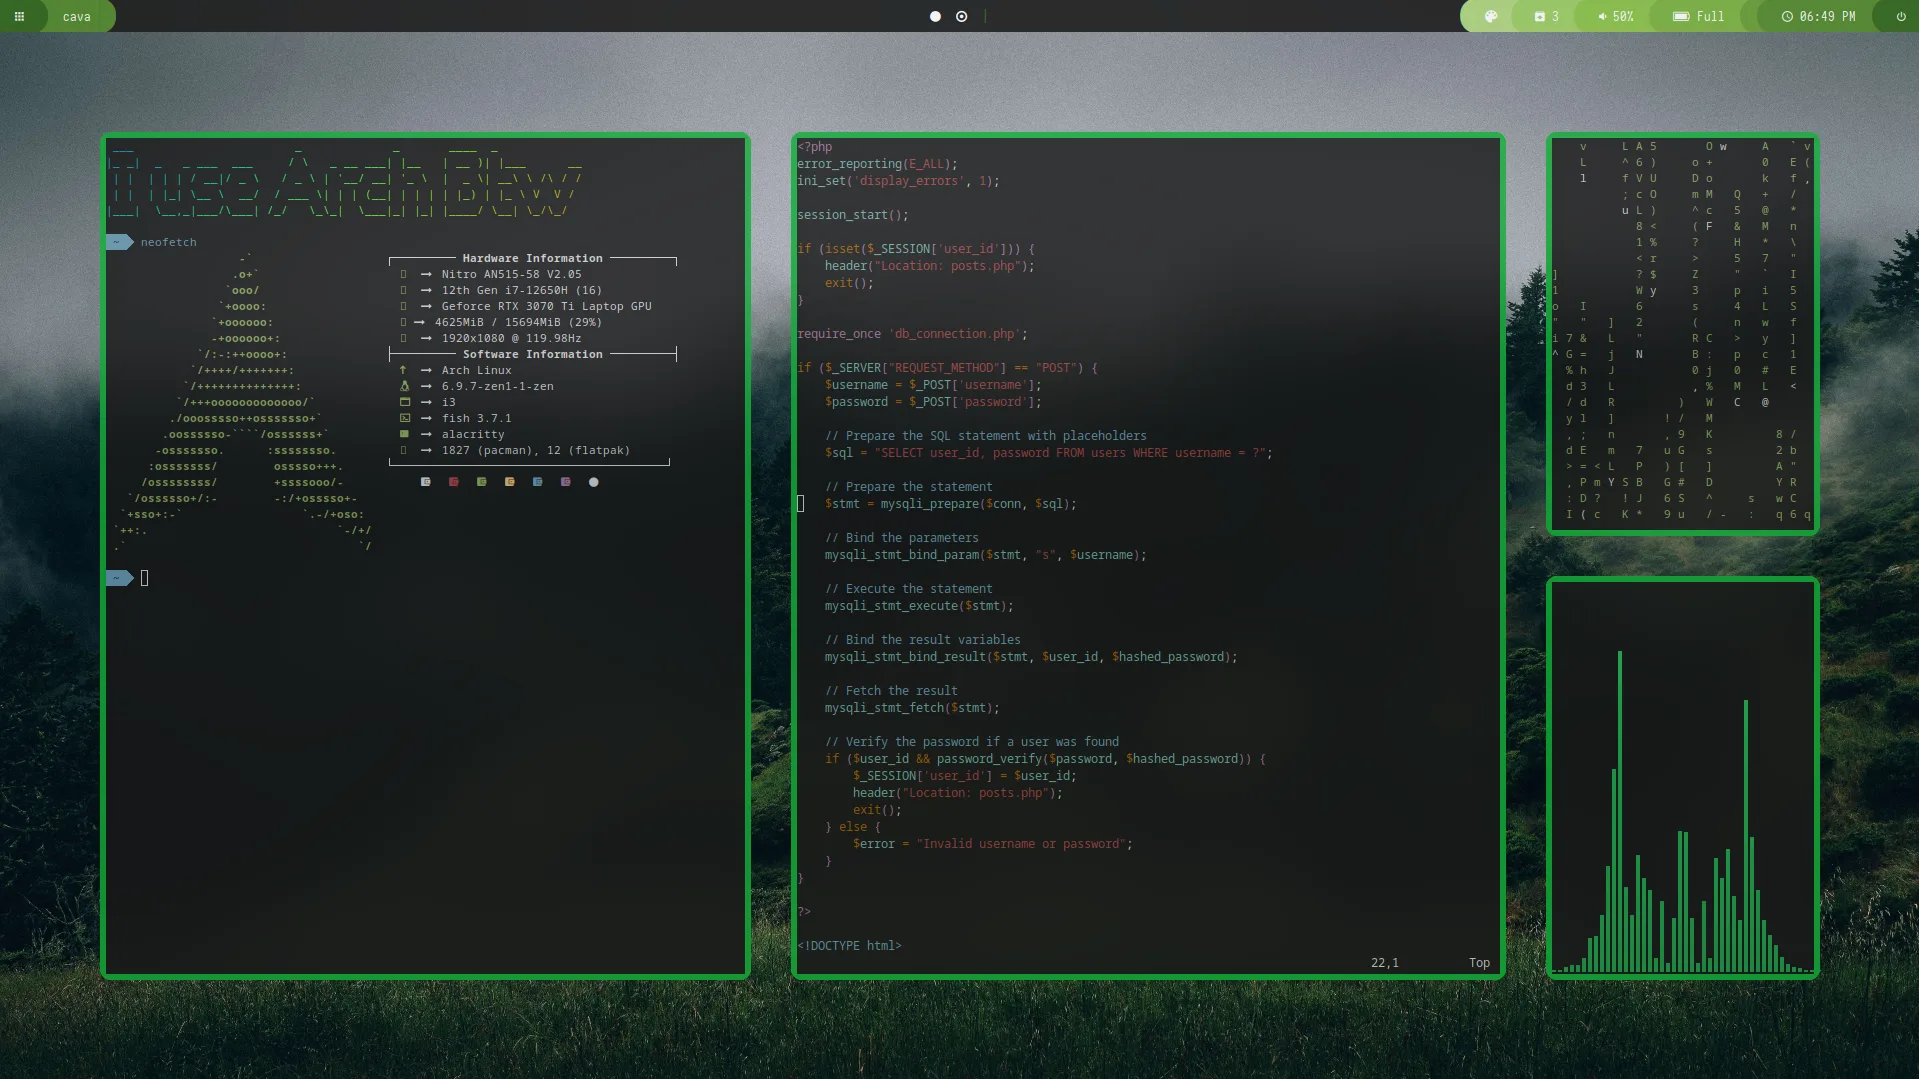Click the mysqli_stmt_bind_param line
The width and height of the screenshot is (1919, 1079).
click(x=986, y=555)
